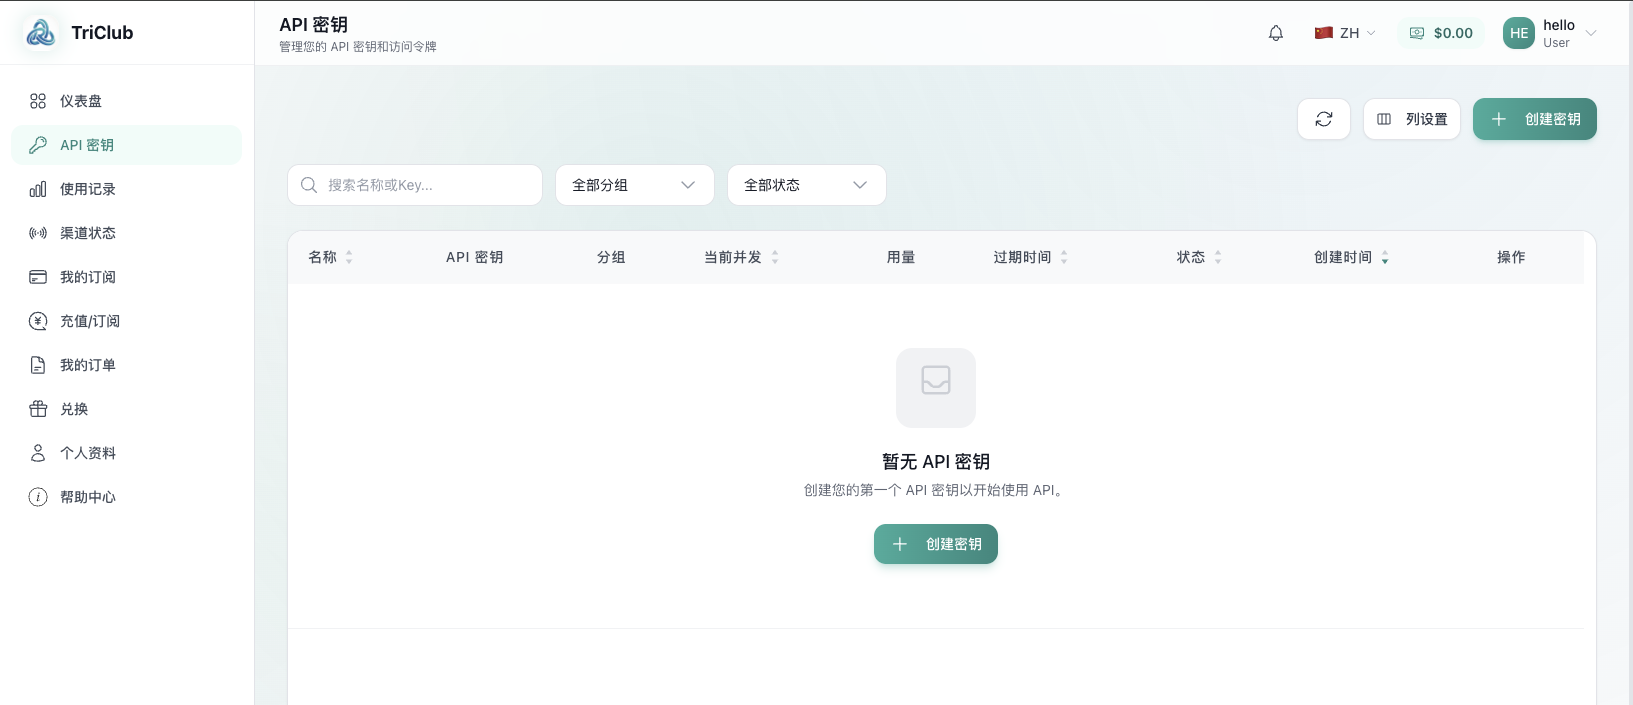Sort table by 创建时间 column
The width and height of the screenshot is (1633, 705).
click(1385, 257)
